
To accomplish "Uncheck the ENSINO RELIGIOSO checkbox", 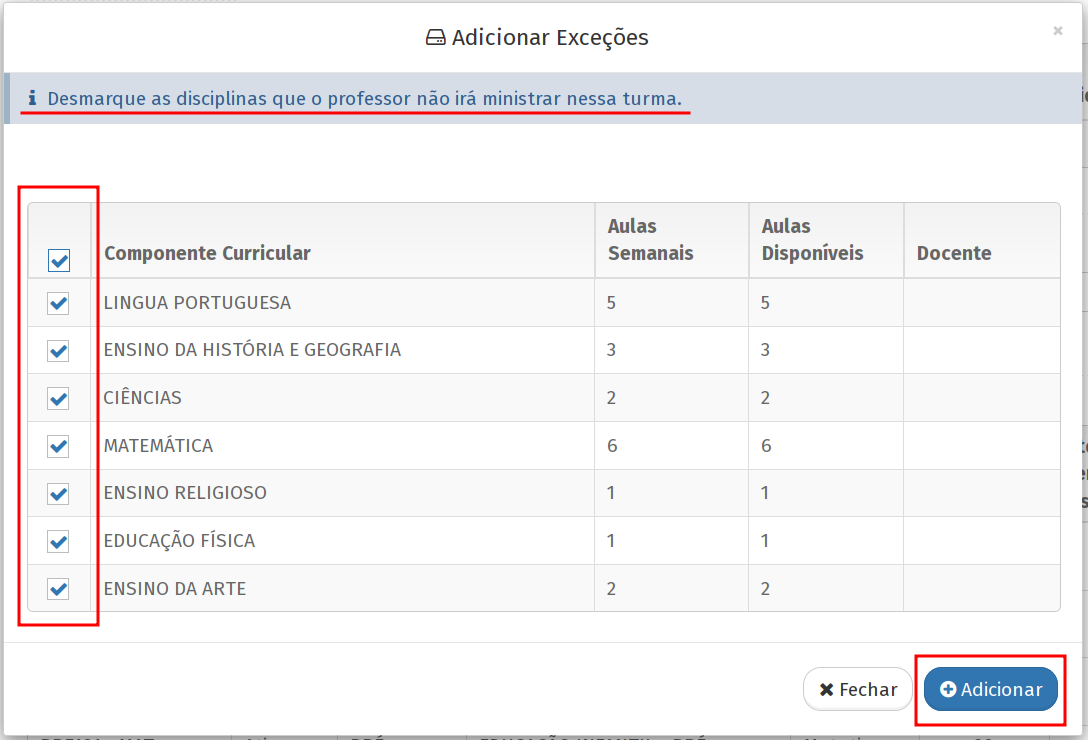I will (x=58, y=494).
